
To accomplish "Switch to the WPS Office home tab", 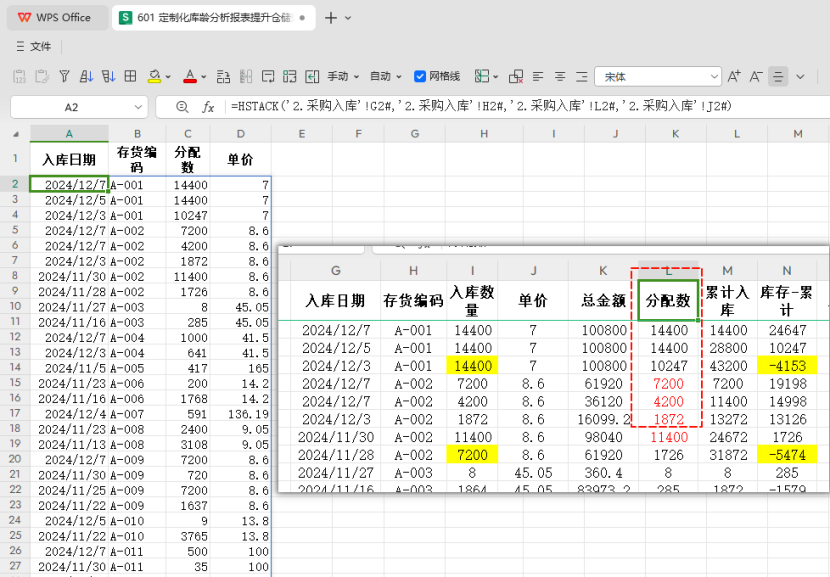I will [x=55, y=17].
